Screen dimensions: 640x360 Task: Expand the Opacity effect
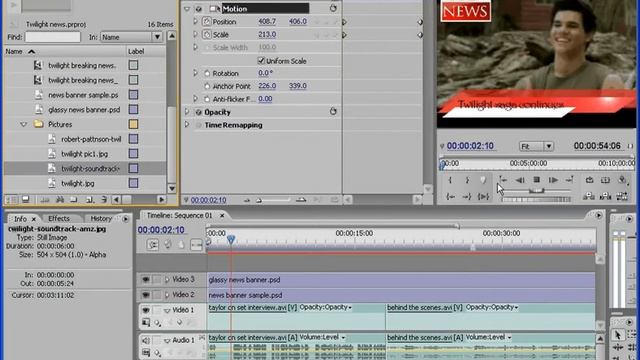187,112
